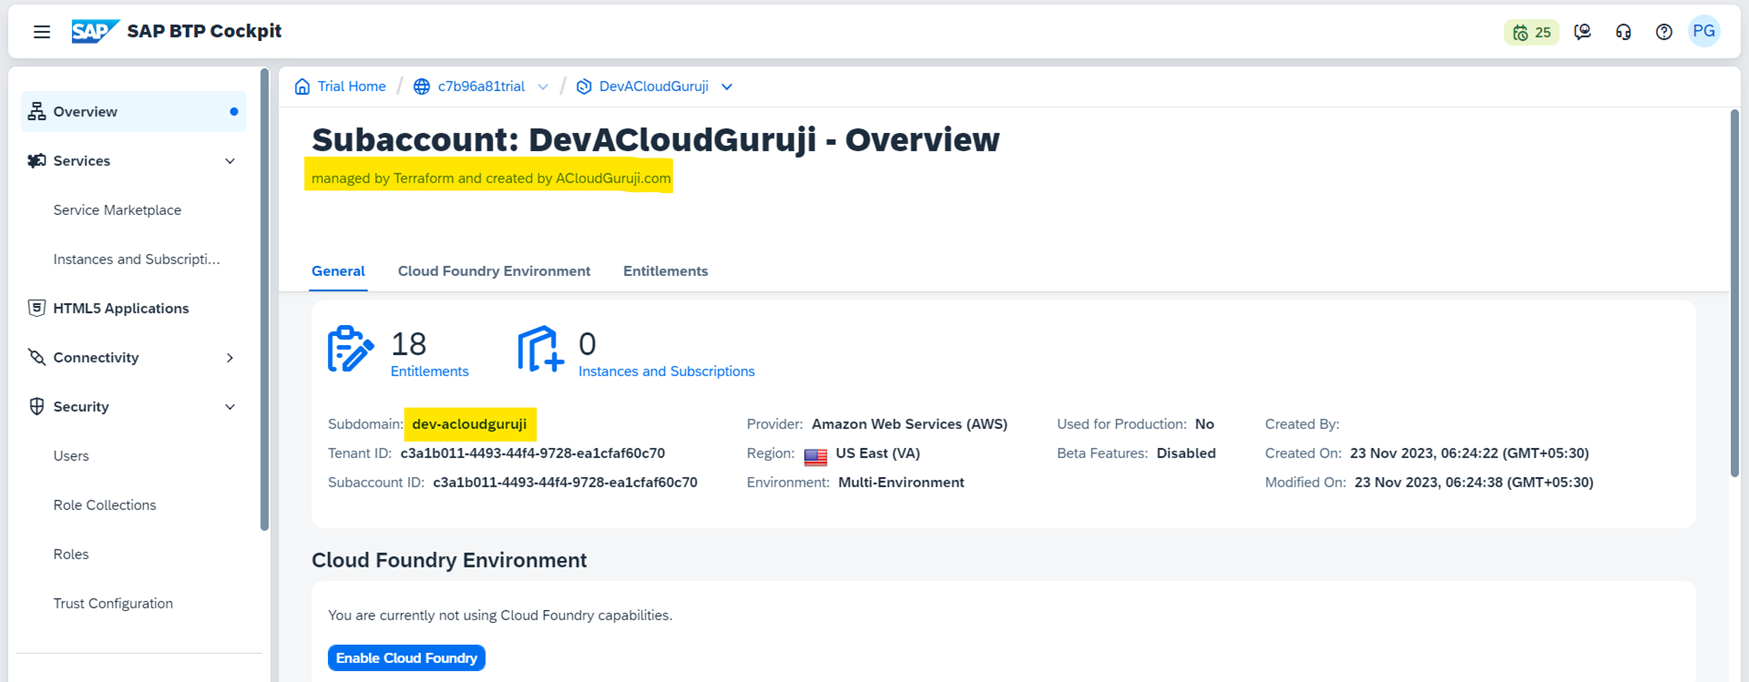Viewport: 1749px width, 682px height.
Task: Open the c7b96a81trial breadcrumb dropdown
Action: tap(543, 87)
